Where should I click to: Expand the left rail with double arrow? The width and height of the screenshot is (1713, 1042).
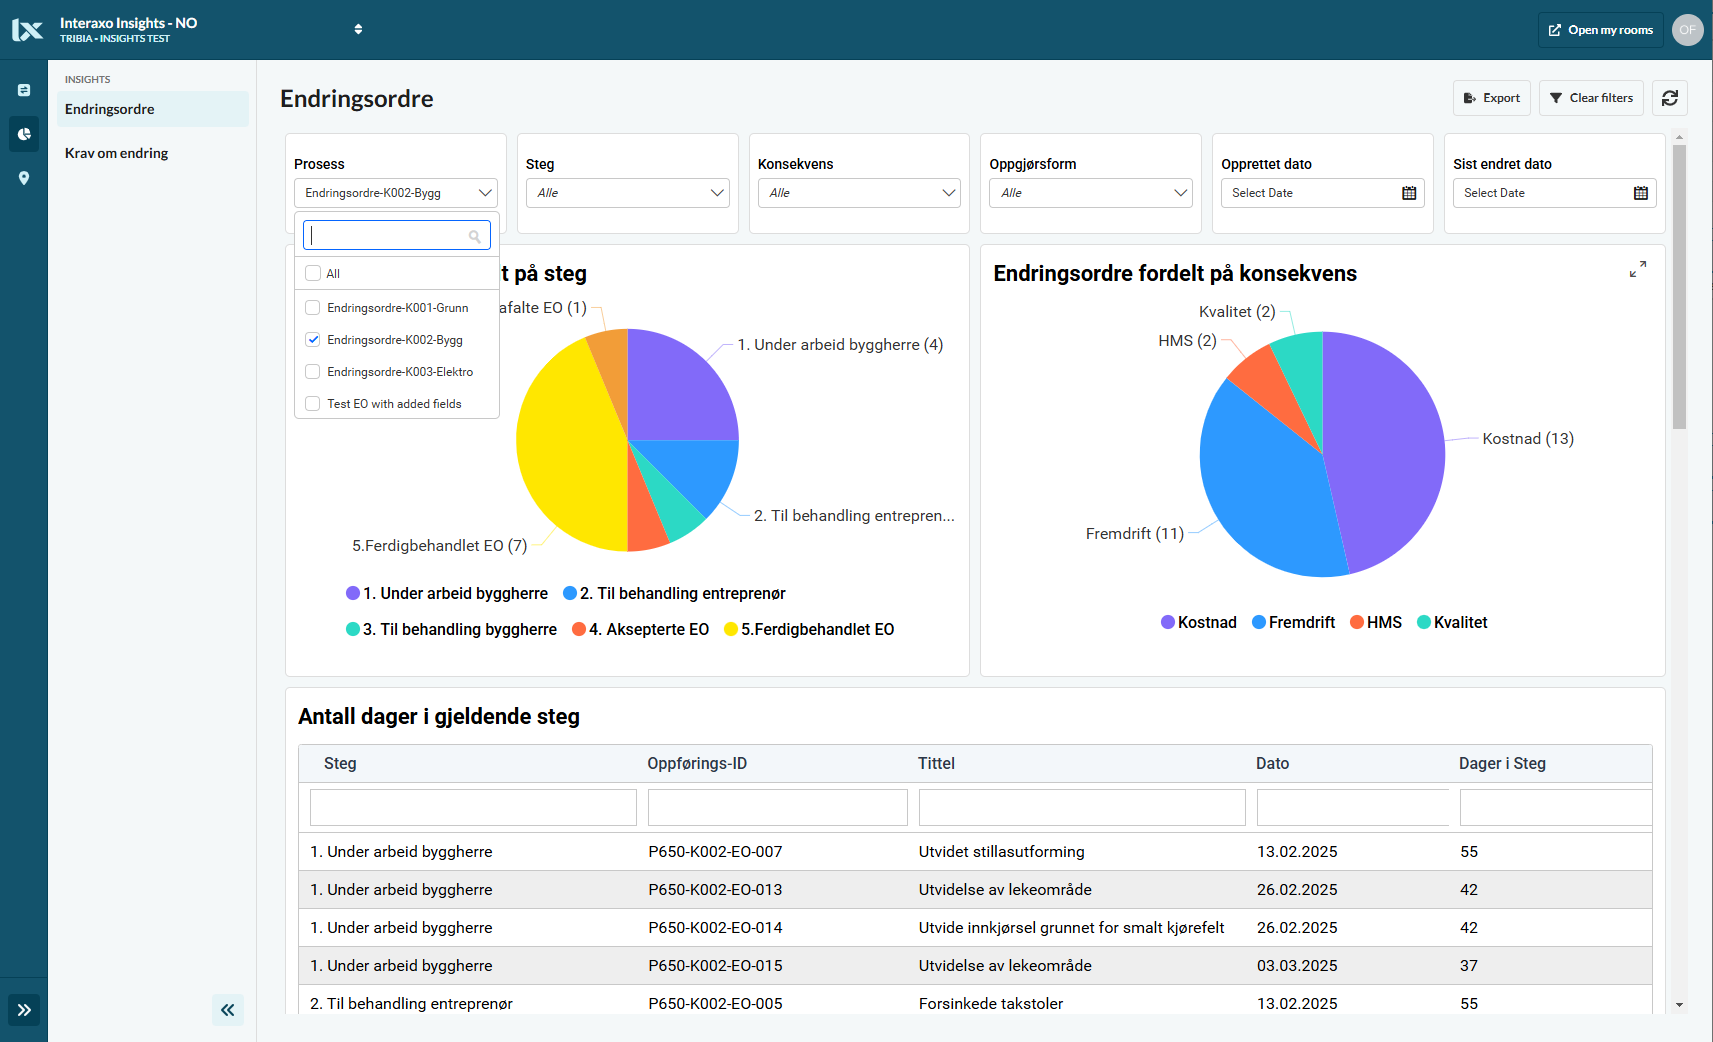(24, 1010)
